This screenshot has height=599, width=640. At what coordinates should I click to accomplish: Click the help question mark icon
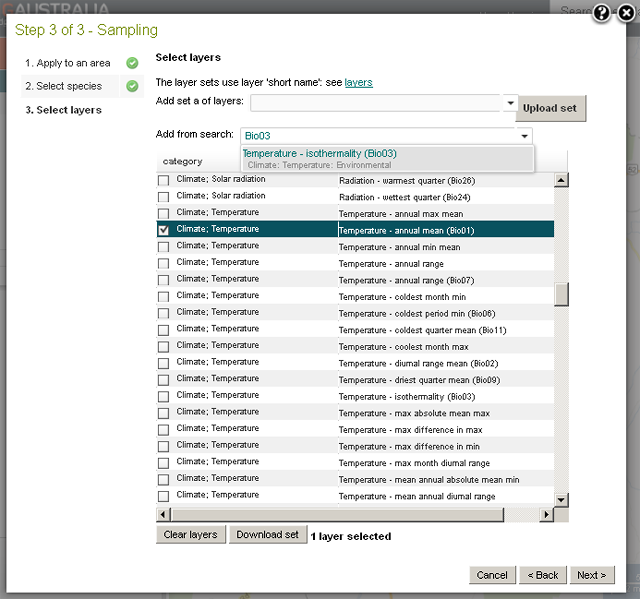point(601,13)
